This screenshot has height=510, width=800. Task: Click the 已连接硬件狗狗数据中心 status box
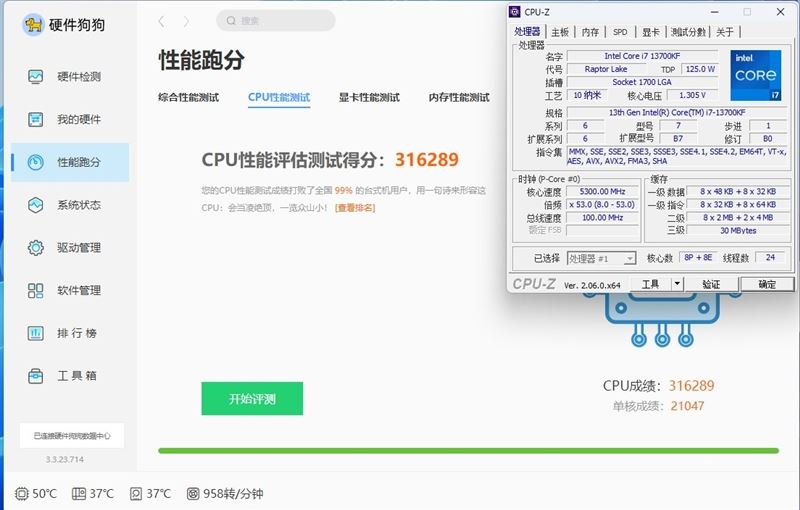(72, 436)
